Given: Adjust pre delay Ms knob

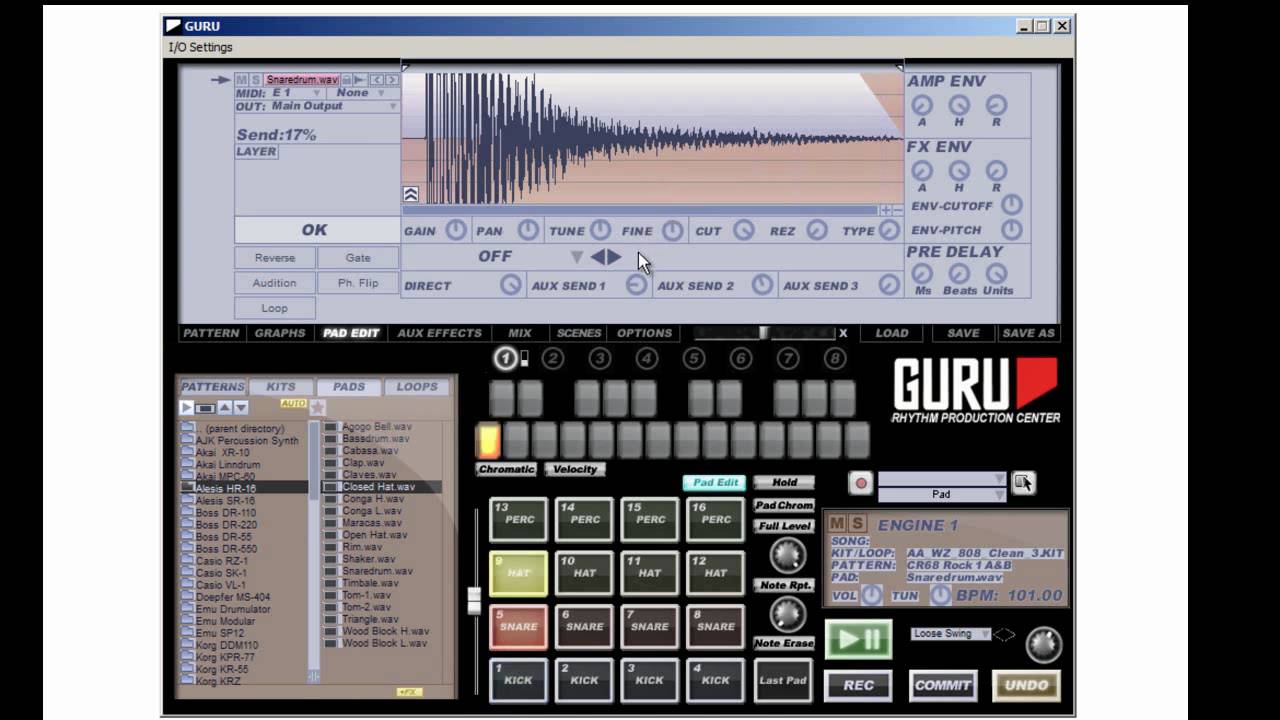Looking at the screenshot, I should (x=922, y=273).
